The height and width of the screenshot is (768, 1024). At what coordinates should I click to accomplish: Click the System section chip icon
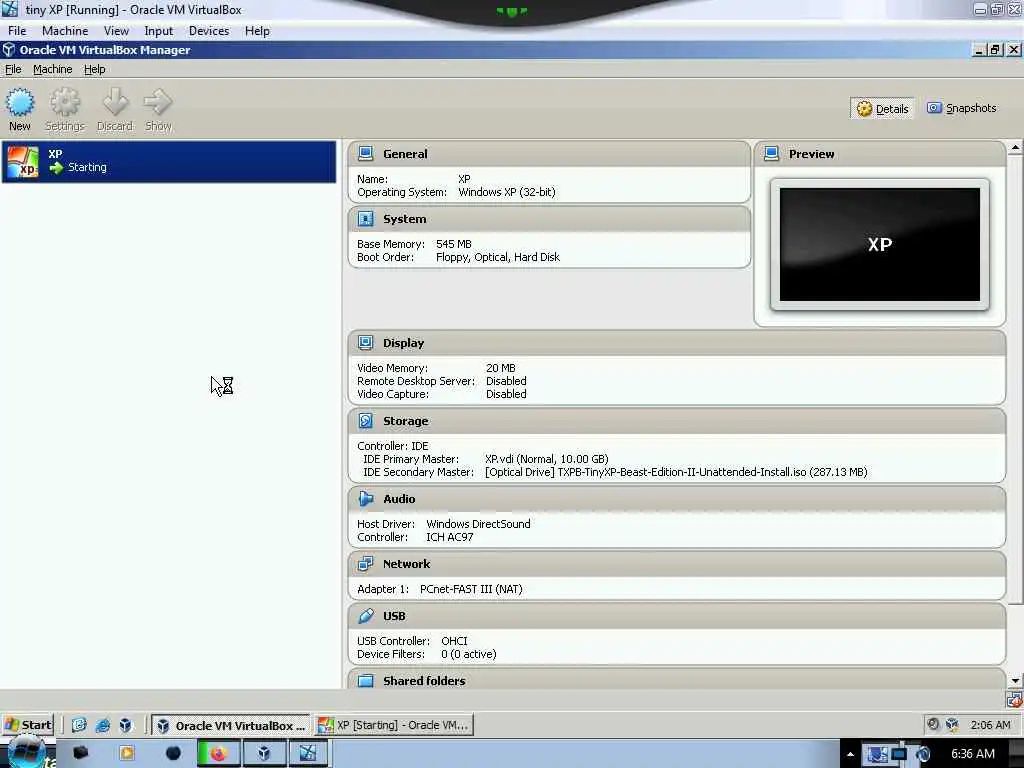[x=366, y=219]
